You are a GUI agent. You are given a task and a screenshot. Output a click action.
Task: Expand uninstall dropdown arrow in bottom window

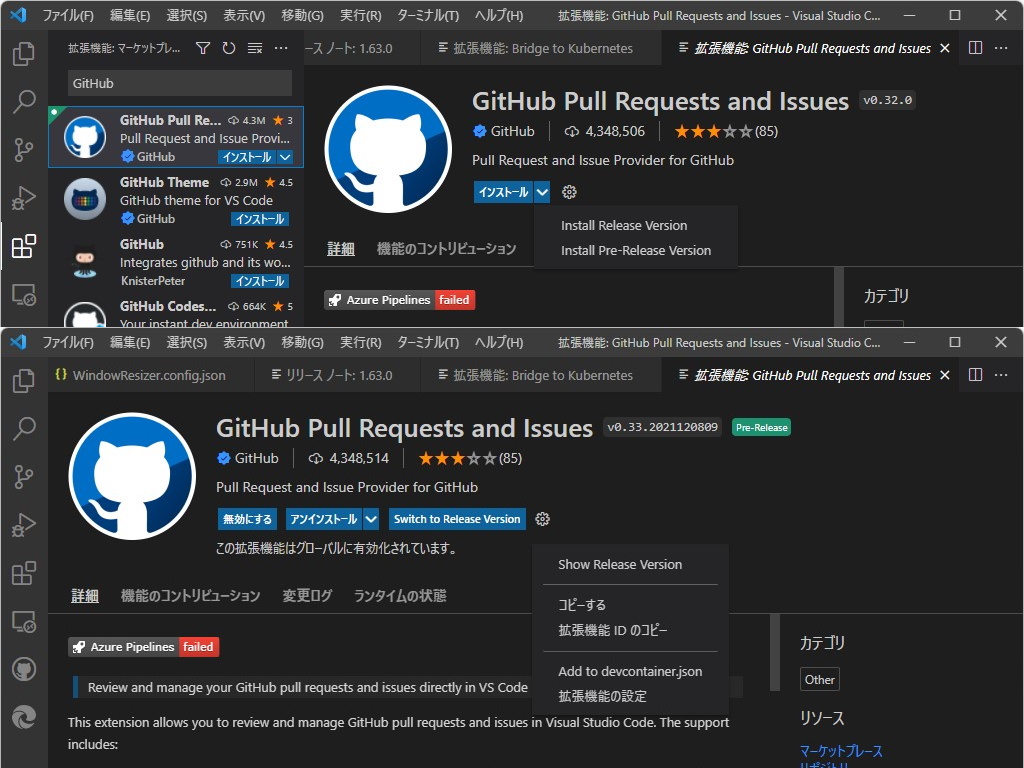click(x=371, y=519)
